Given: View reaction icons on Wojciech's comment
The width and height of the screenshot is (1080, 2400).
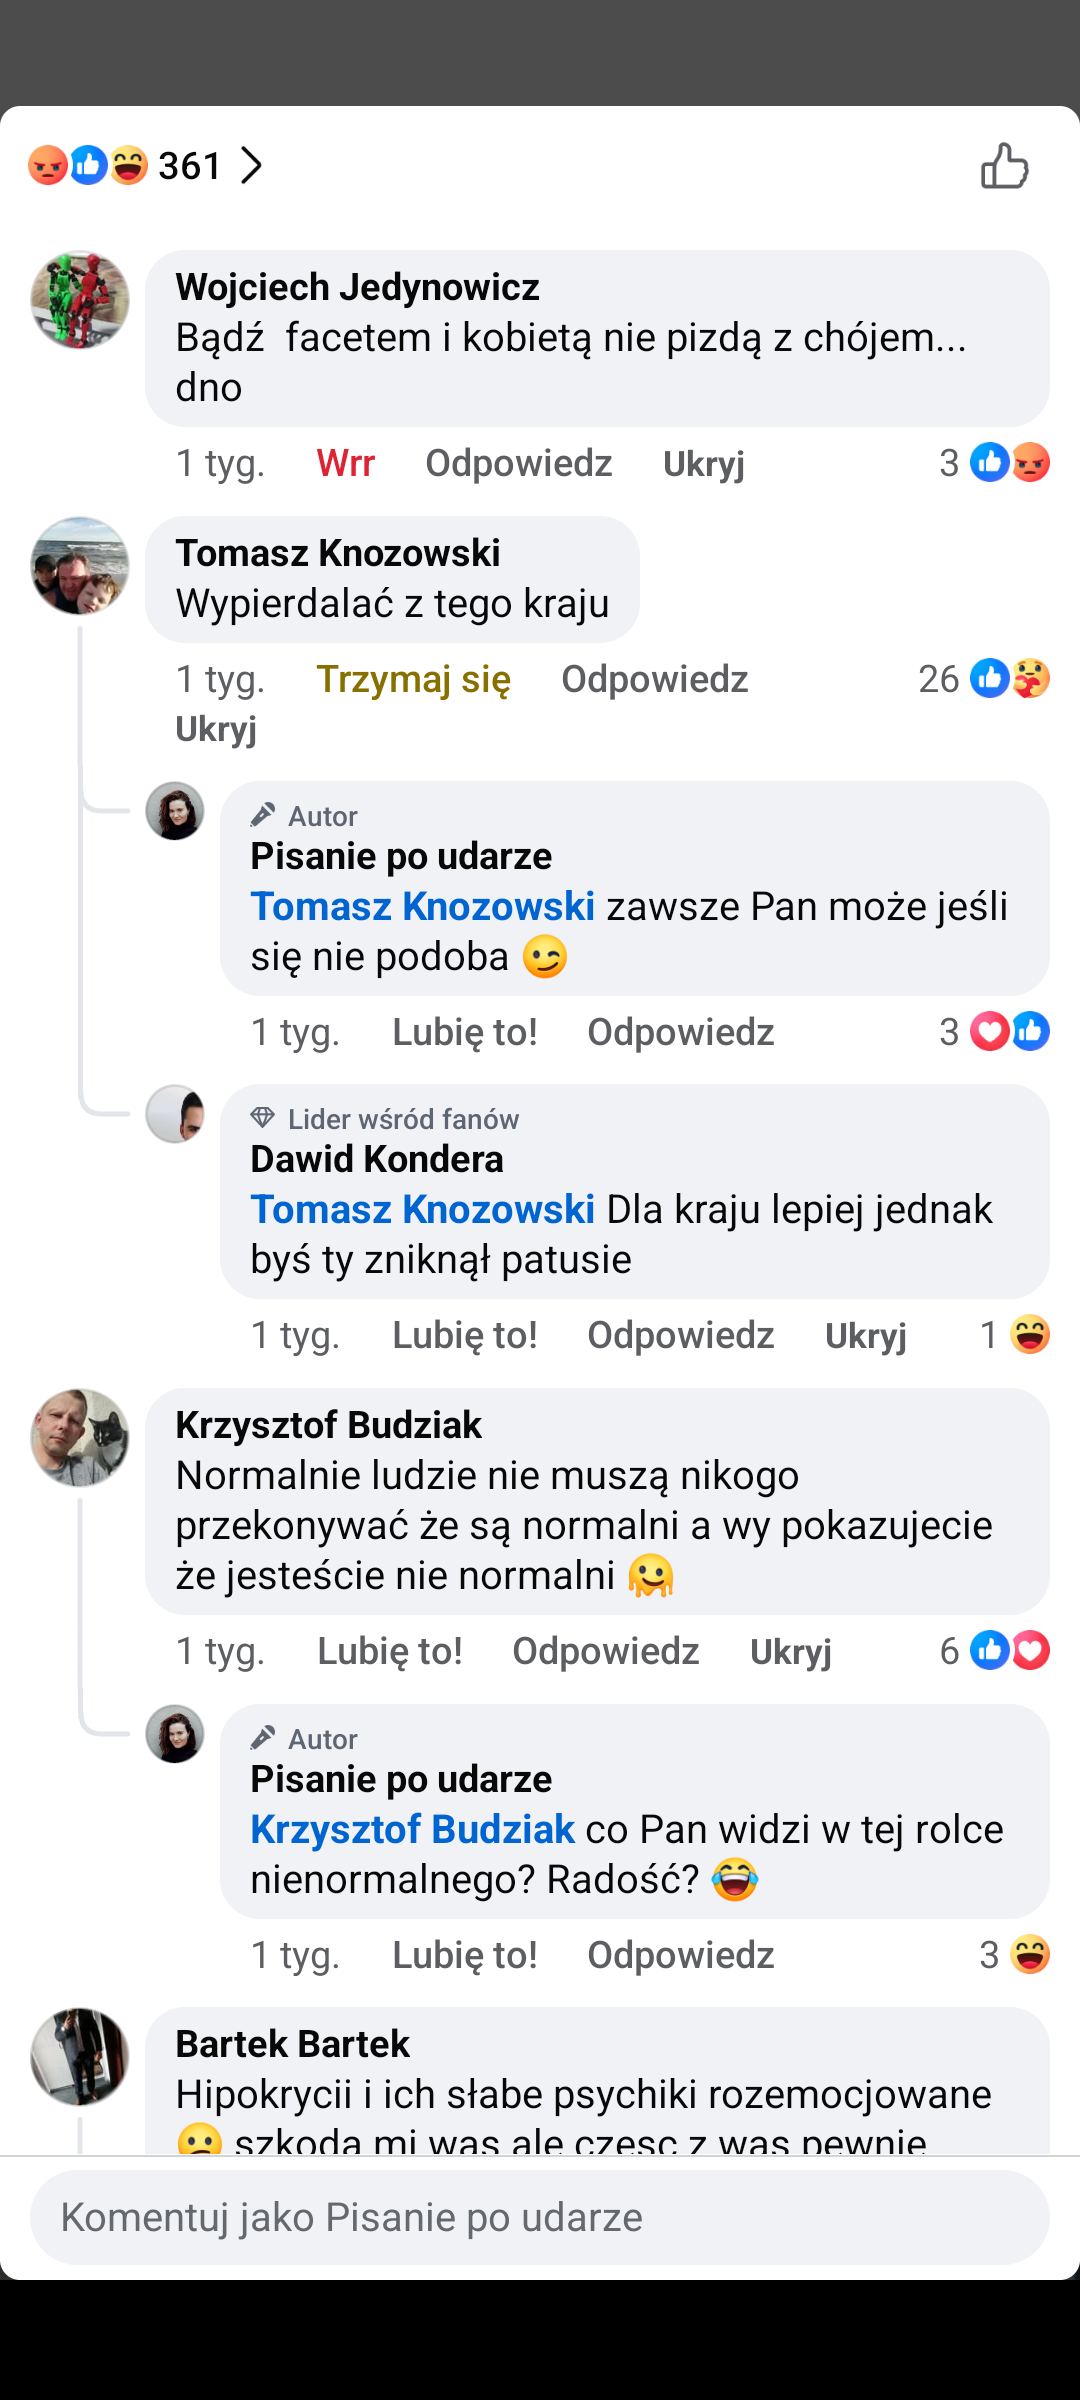Looking at the screenshot, I should point(1009,463).
